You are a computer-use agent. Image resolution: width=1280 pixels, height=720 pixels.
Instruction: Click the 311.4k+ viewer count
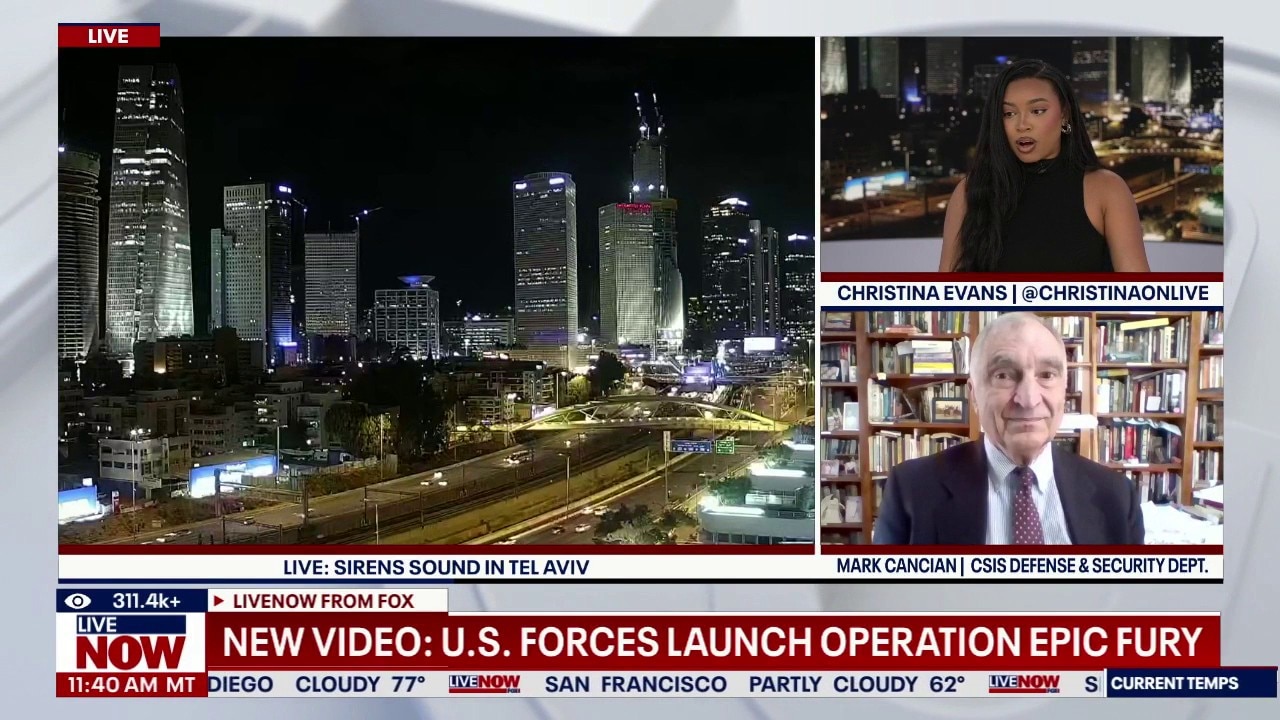coord(146,601)
